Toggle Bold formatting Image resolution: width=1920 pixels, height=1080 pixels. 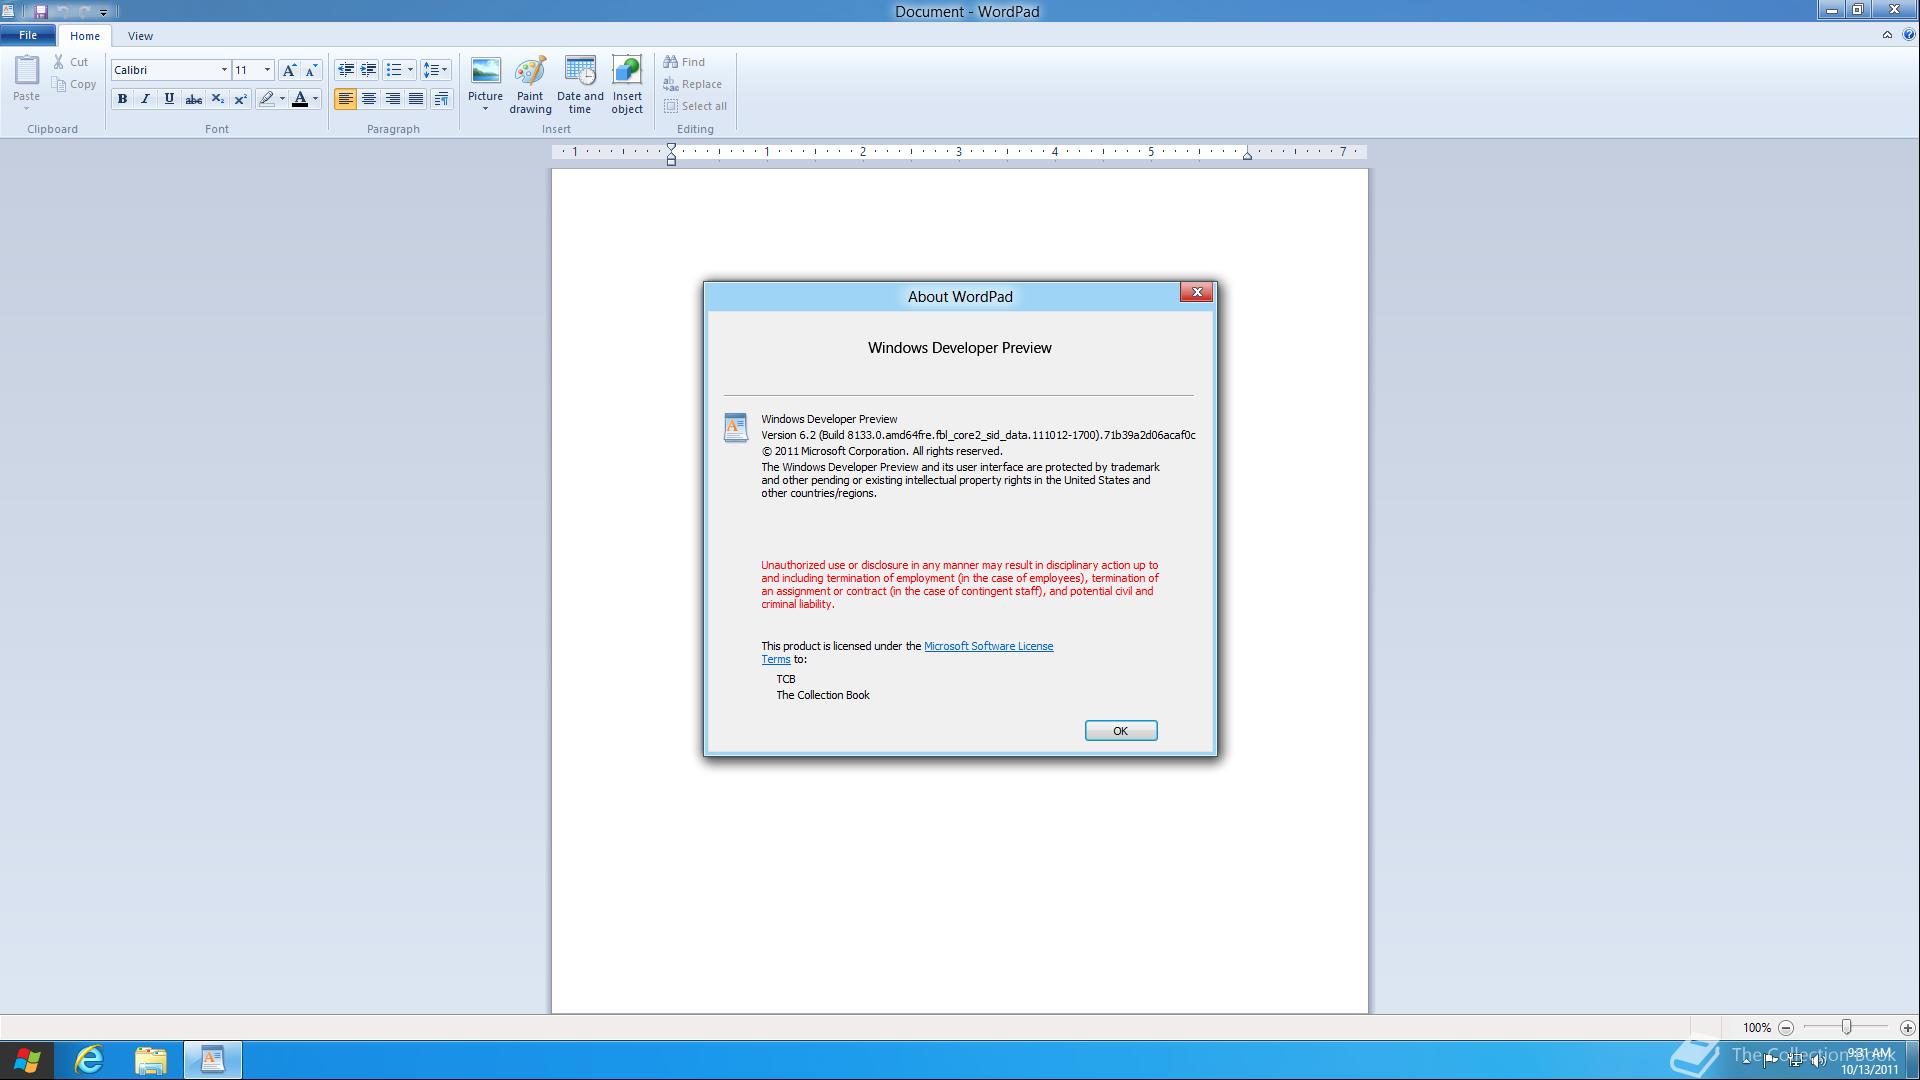(122, 99)
